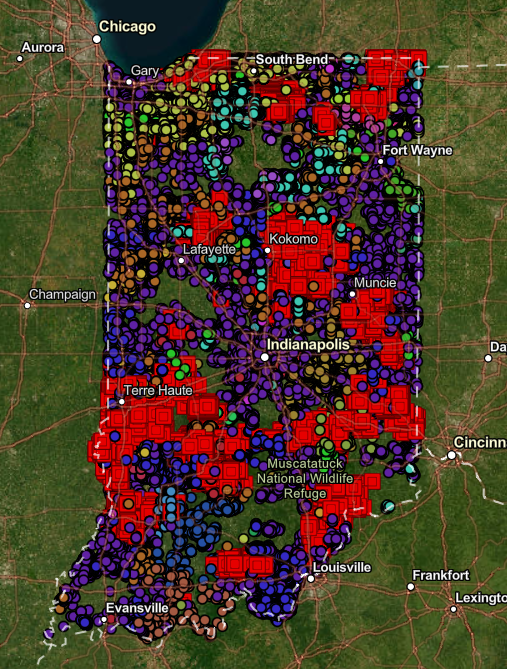Select the white dot marking Muncie

point(353,294)
